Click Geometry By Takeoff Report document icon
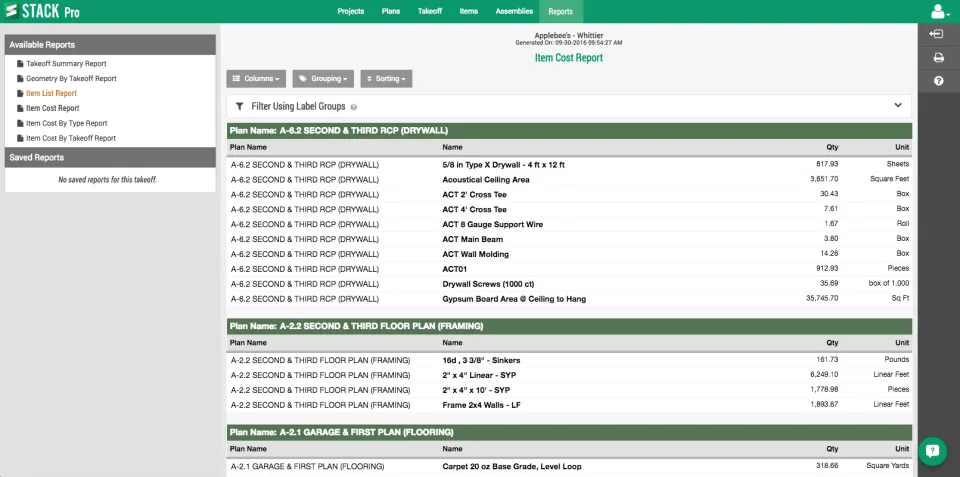The height and width of the screenshot is (477, 960). [x=20, y=78]
